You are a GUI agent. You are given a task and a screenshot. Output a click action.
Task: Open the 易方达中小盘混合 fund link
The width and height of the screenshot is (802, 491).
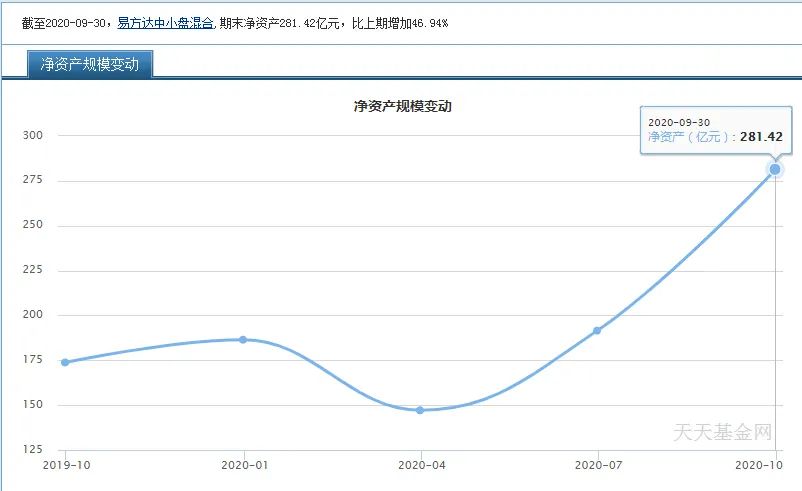click(165, 23)
